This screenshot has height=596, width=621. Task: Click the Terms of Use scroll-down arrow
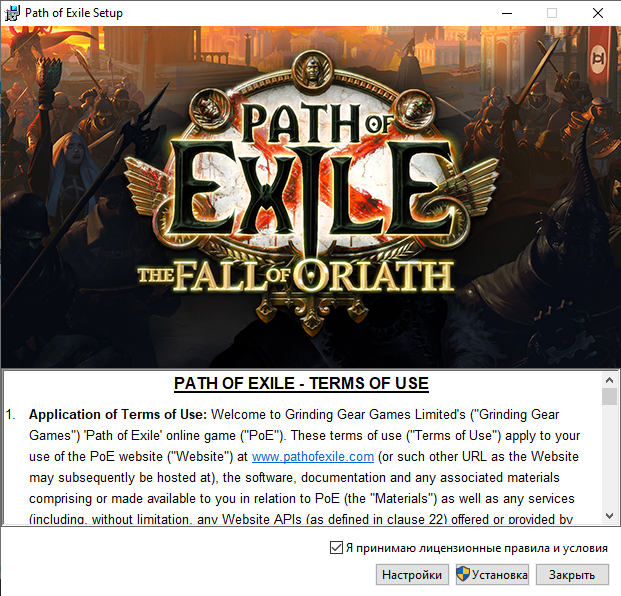(609, 516)
